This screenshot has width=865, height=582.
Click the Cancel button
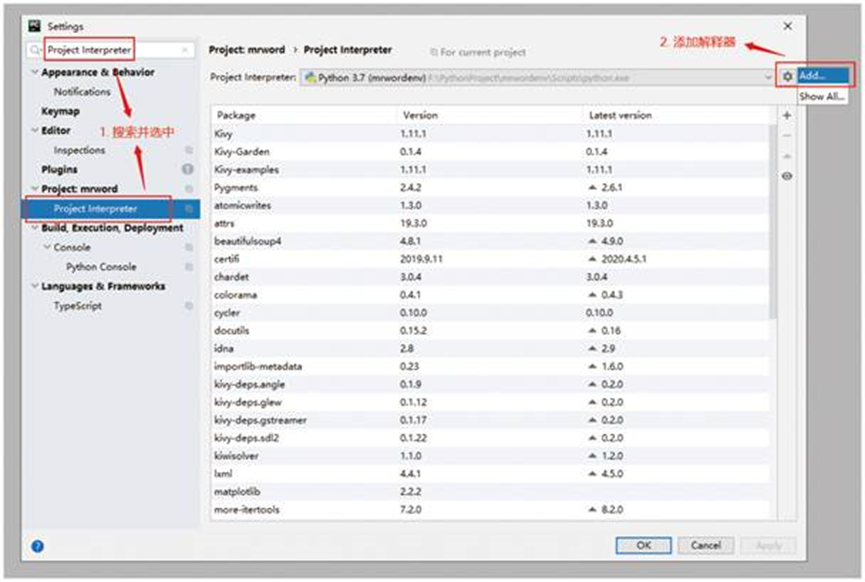pyautogui.click(x=706, y=546)
